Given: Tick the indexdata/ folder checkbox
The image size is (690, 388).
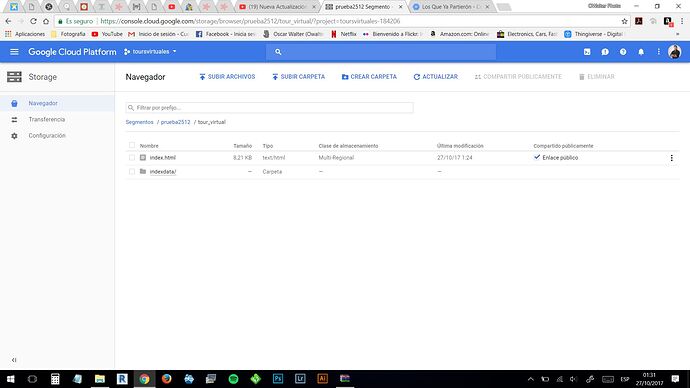Looking at the screenshot, I should coord(132,172).
